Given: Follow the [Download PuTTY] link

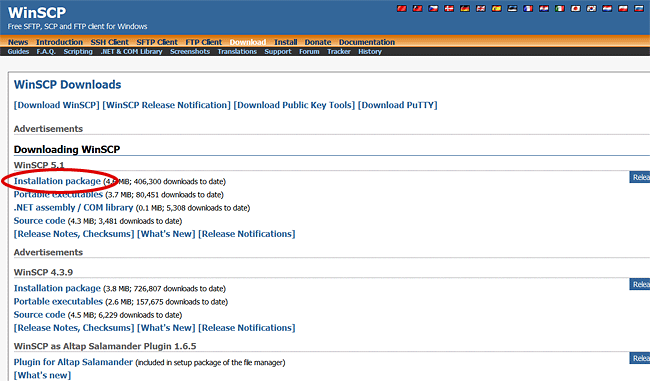Looking at the screenshot, I should 398,105.
